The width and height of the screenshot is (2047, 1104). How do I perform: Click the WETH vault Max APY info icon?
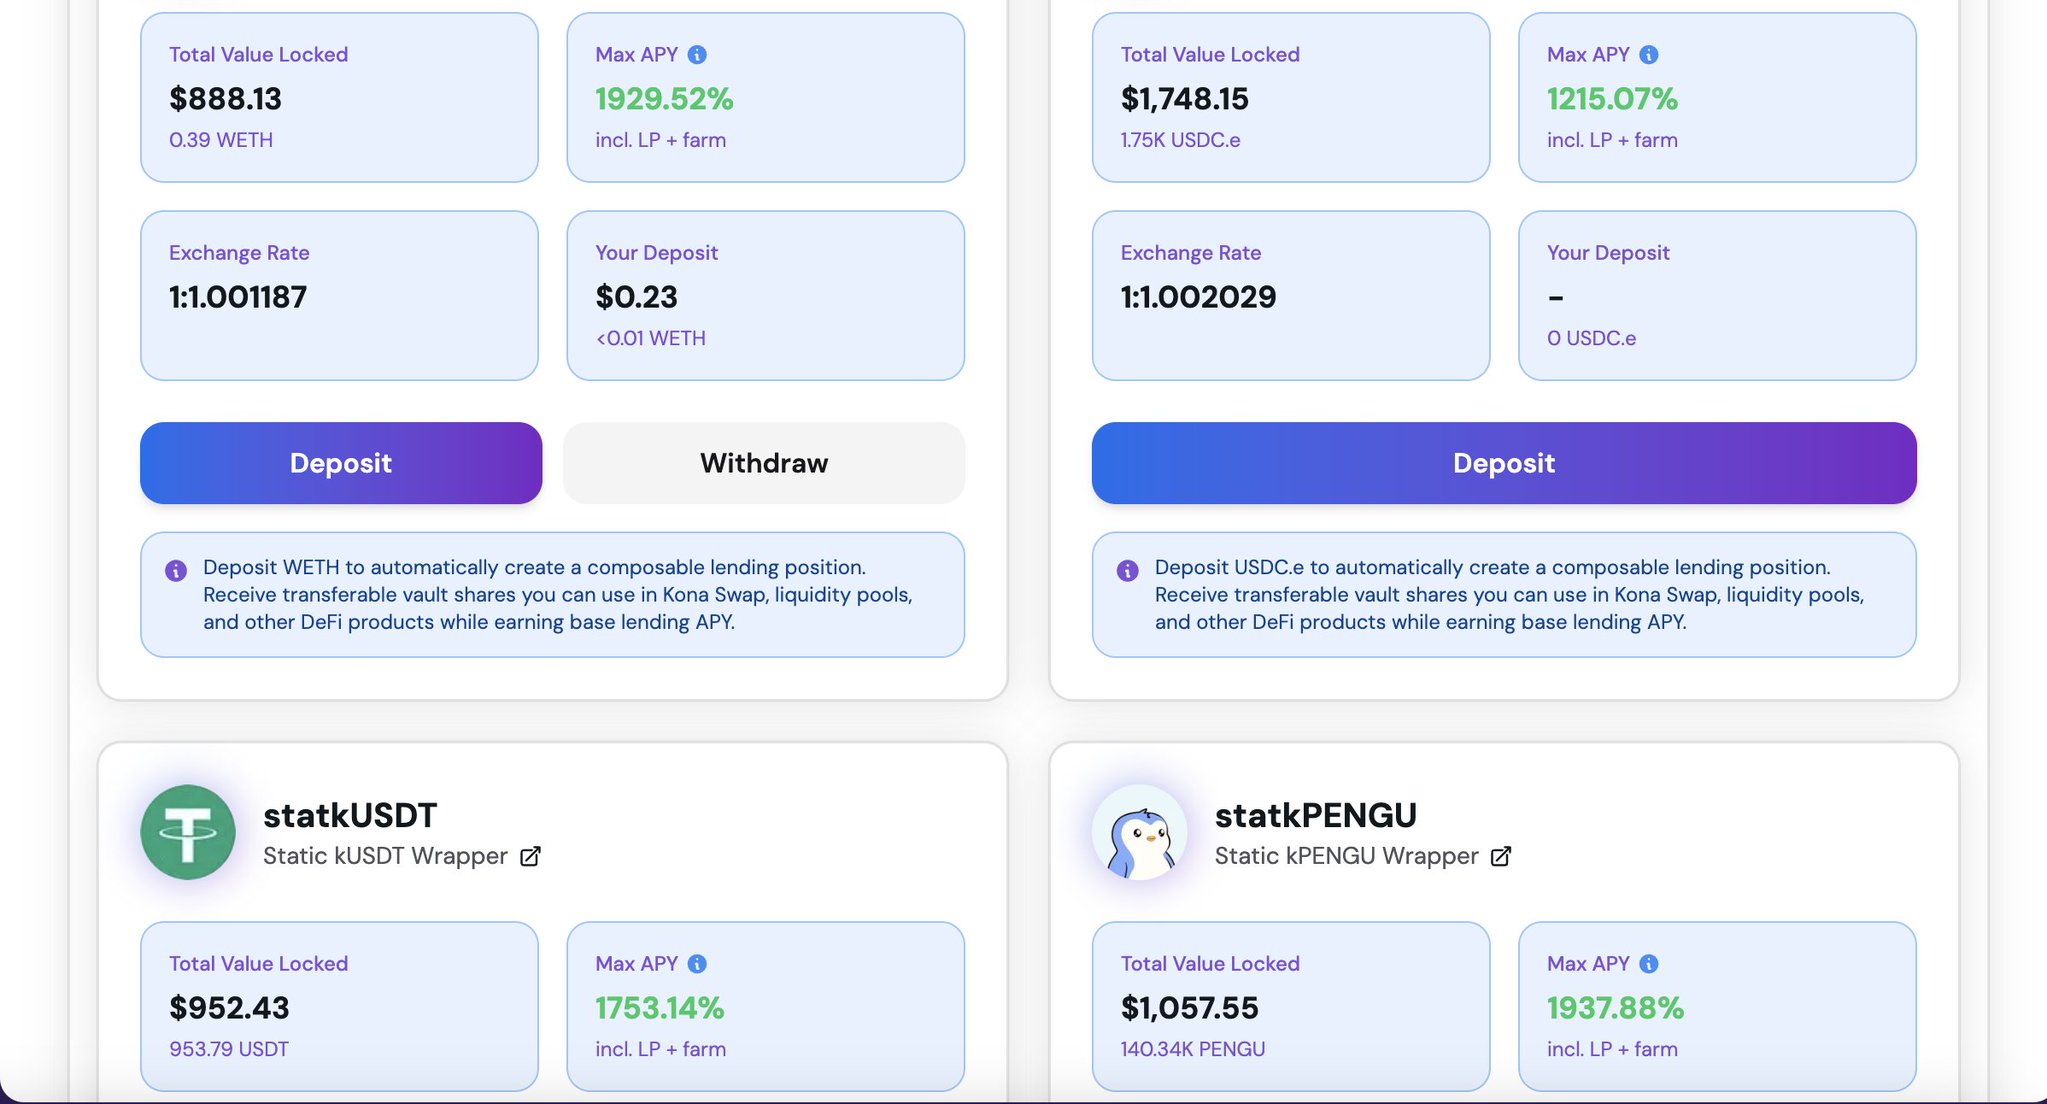[697, 55]
